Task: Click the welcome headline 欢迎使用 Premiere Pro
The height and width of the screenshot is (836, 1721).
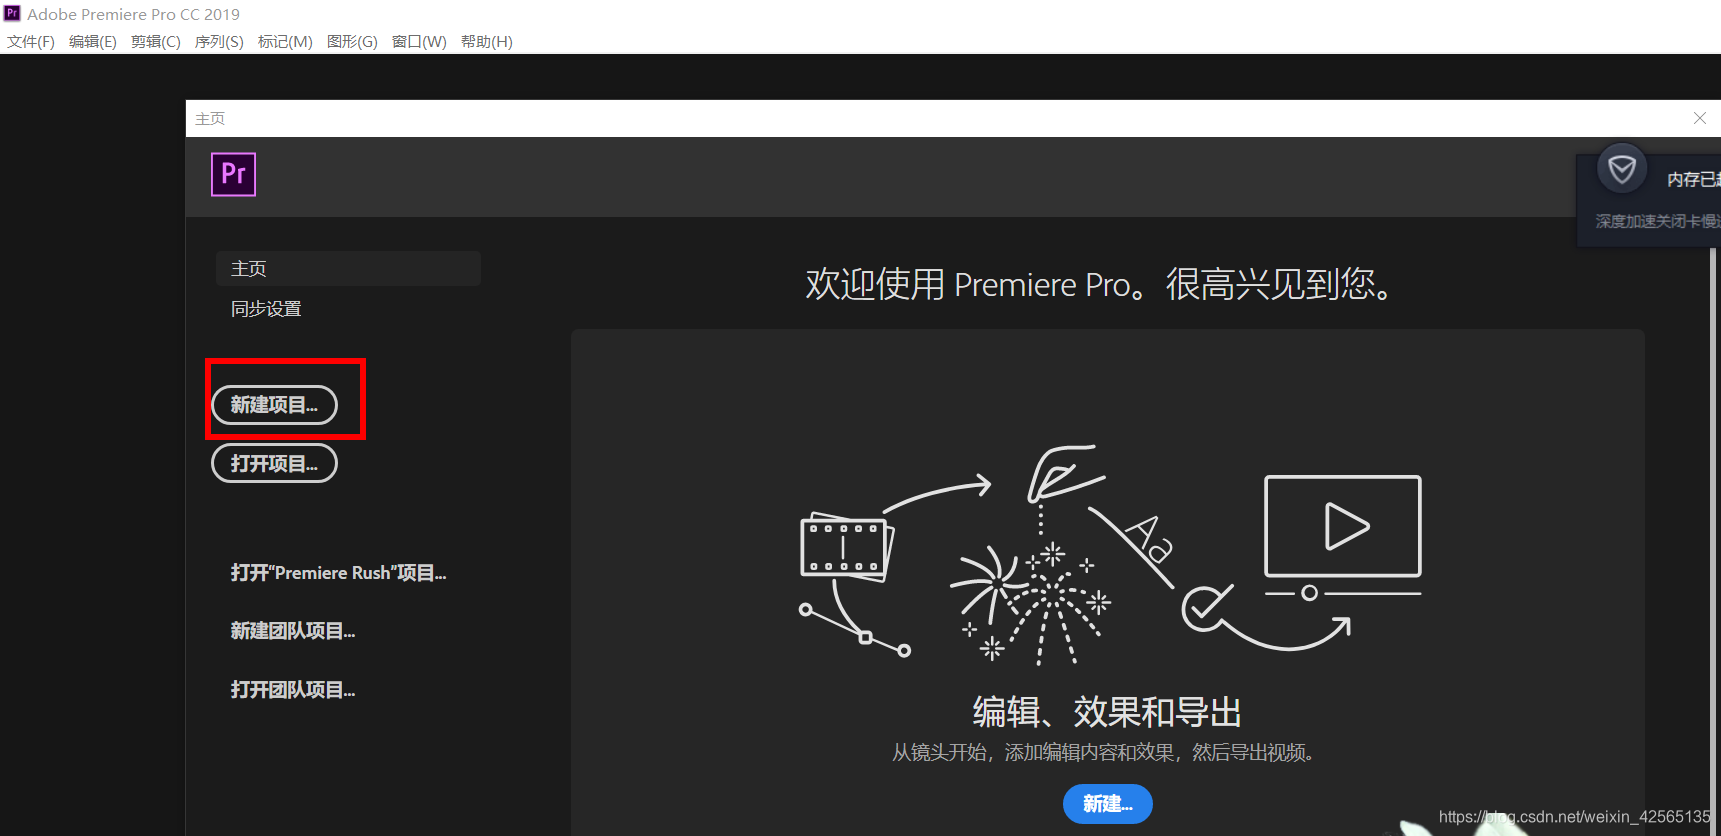Action: coord(1099,285)
